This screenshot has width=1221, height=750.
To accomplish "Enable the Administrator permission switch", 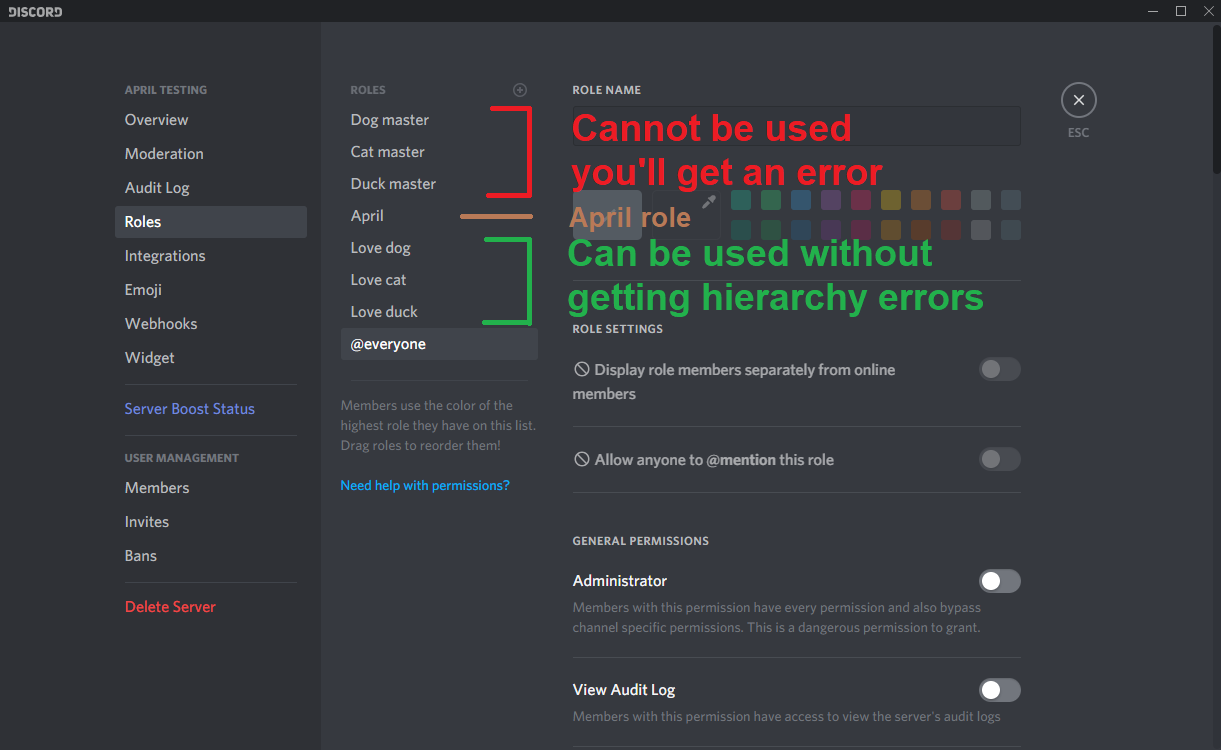I will coord(1000,581).
